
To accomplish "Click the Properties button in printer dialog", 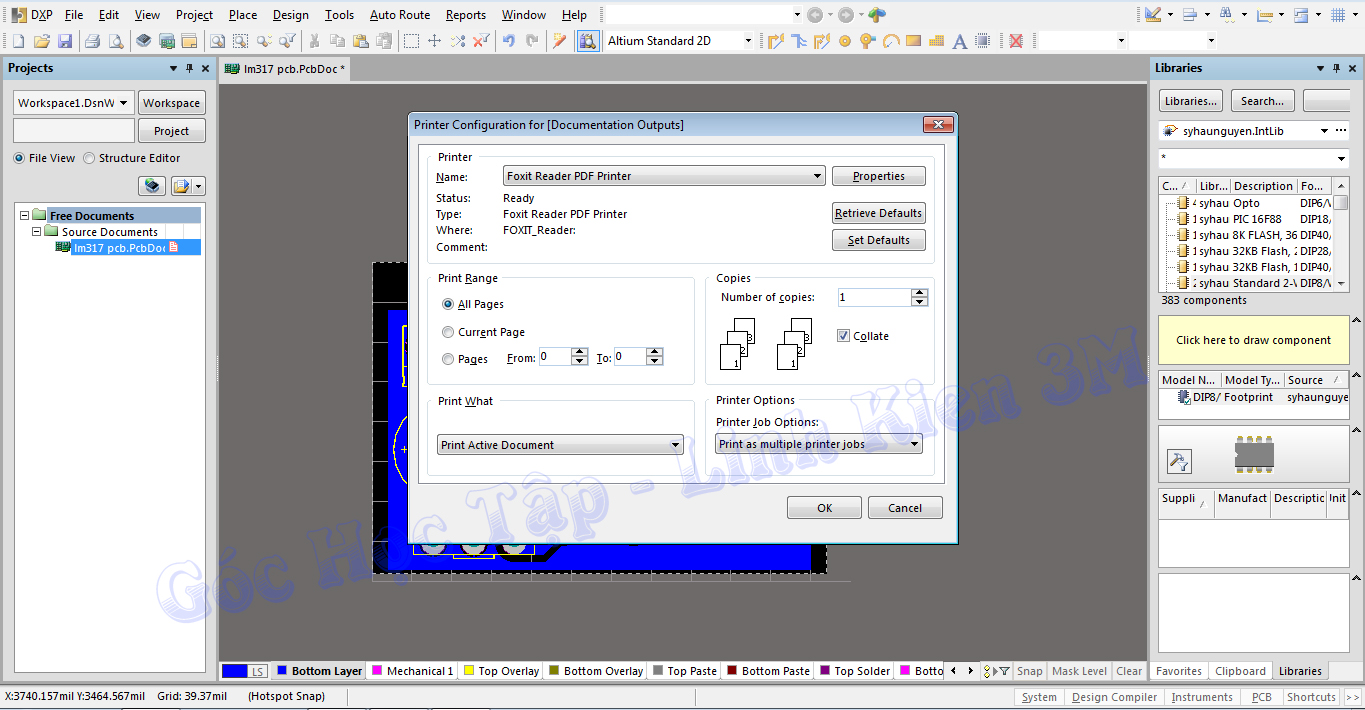I will click(x=879, y=176).
